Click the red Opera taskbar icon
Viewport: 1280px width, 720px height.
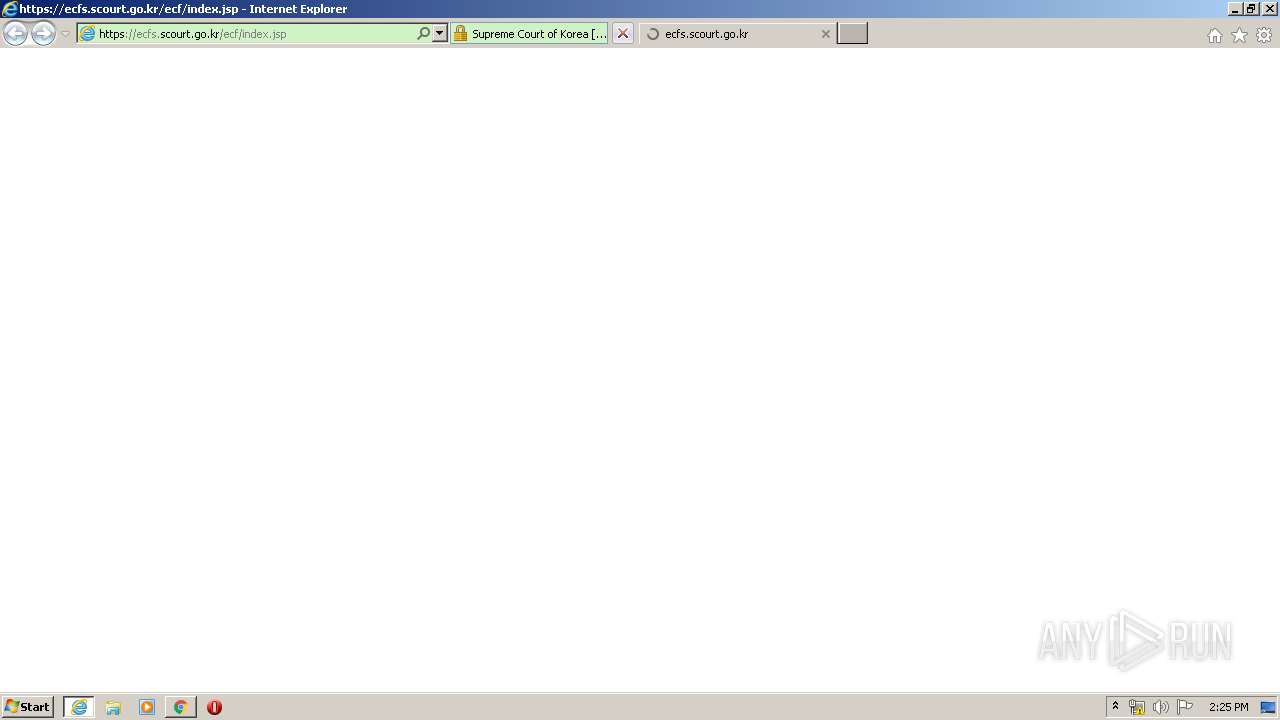(x=214, y=707)
